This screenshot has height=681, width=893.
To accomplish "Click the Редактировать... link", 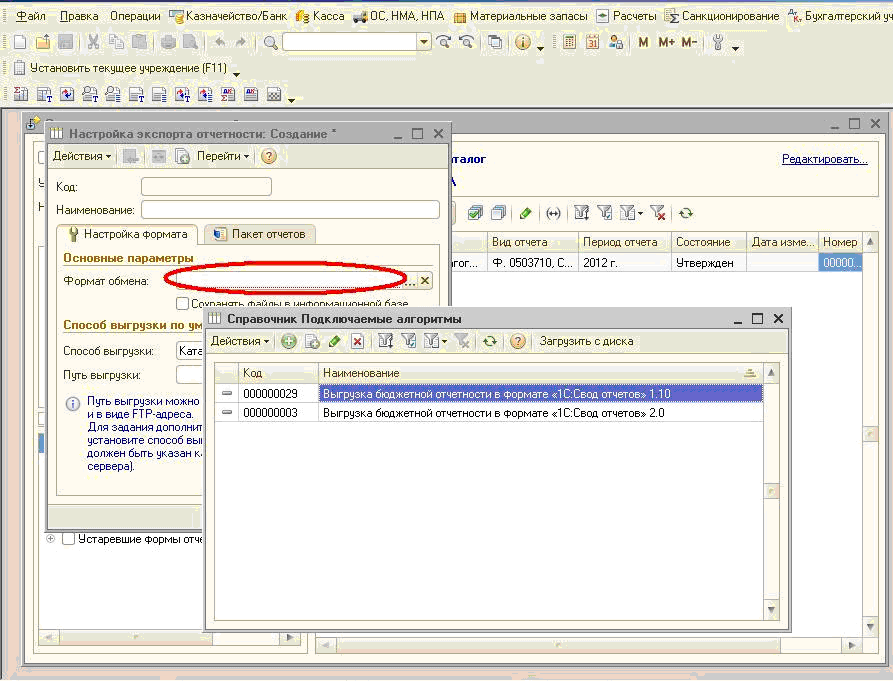I will point(824,159).
